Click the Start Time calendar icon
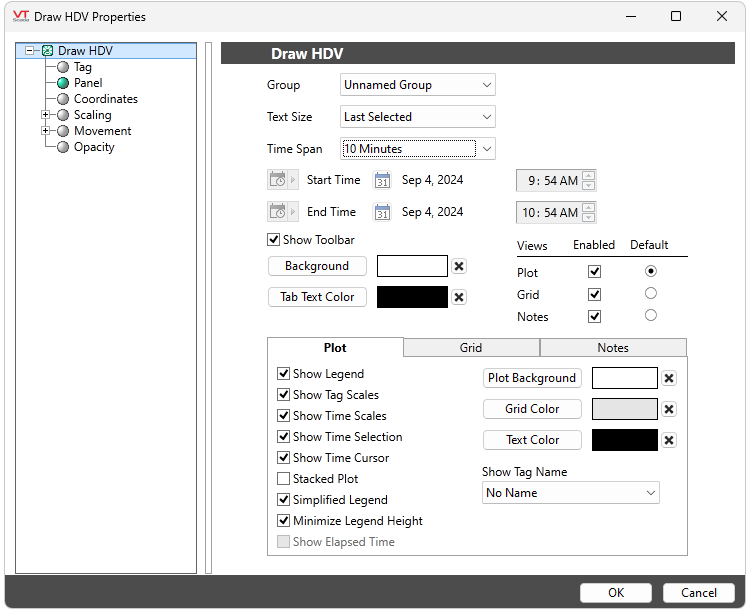Screen dimensions: 747x613 point(382,181)
